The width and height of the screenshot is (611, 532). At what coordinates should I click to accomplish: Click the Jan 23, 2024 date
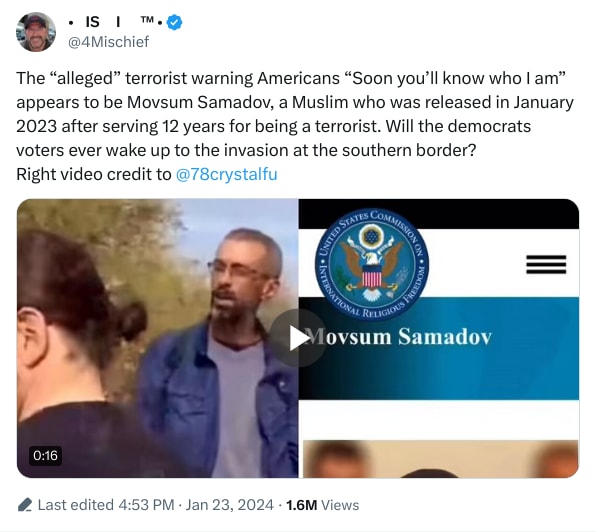click(230, 505)
